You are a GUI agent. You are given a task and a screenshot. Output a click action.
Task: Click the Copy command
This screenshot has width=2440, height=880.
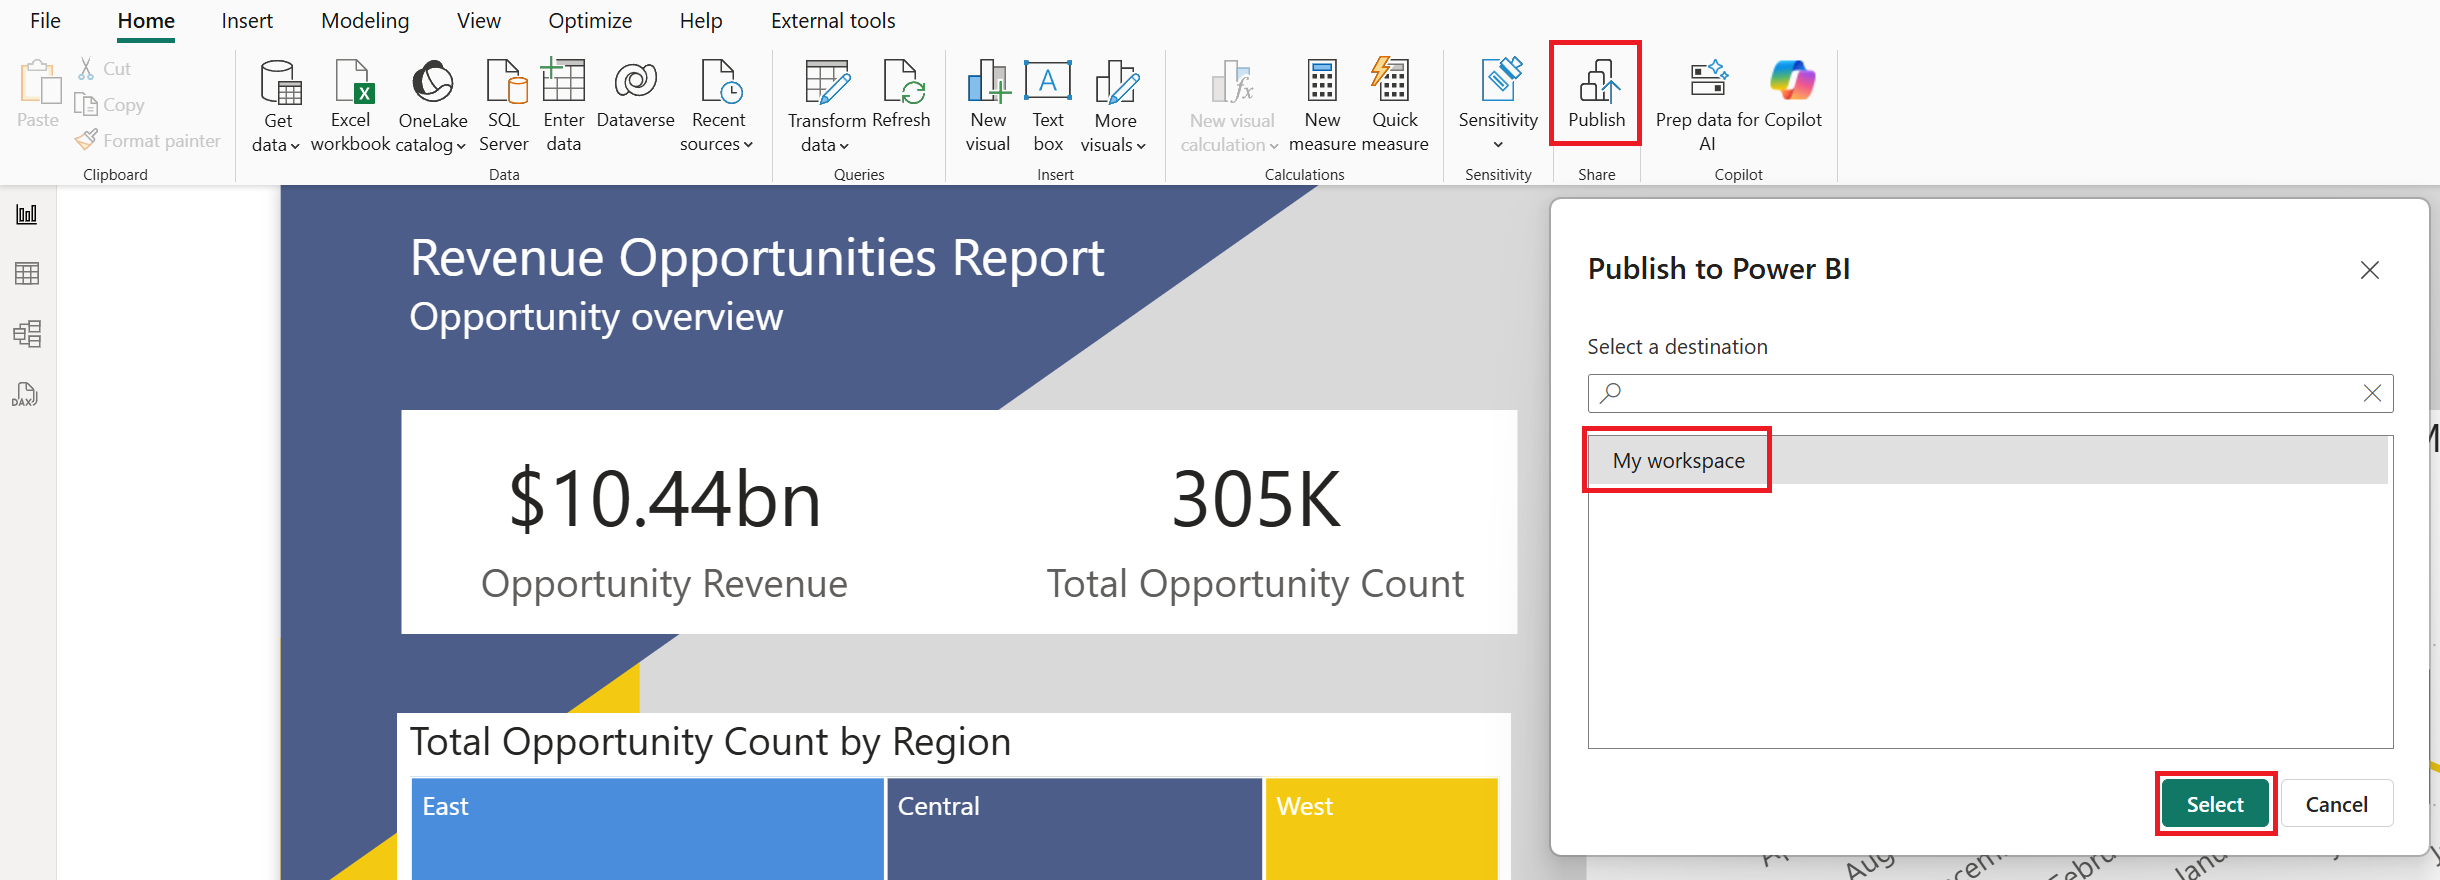click(x=109, y=105)
